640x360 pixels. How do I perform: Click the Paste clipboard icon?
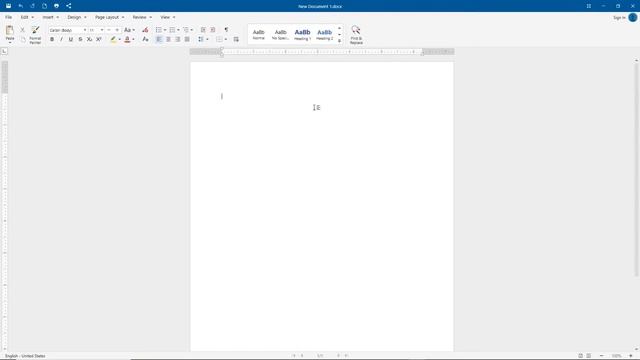10,30
